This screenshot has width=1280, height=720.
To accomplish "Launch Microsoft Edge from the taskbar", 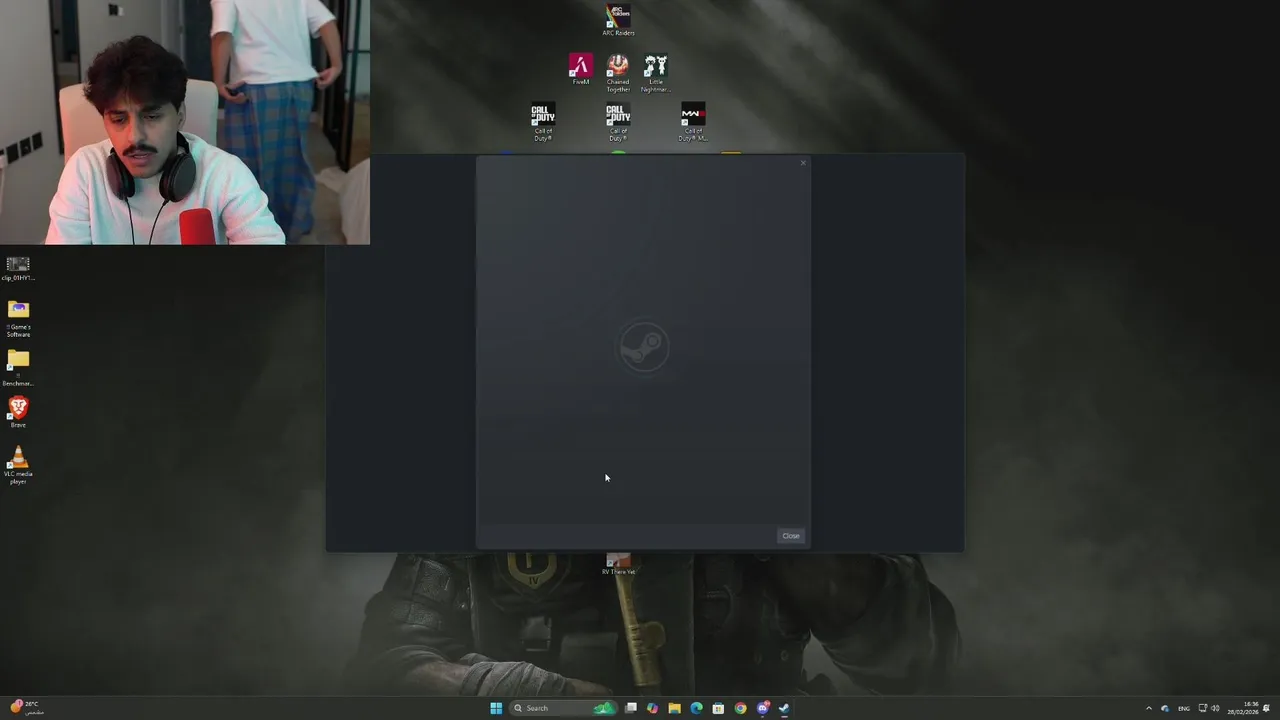I will coord(697,708).
